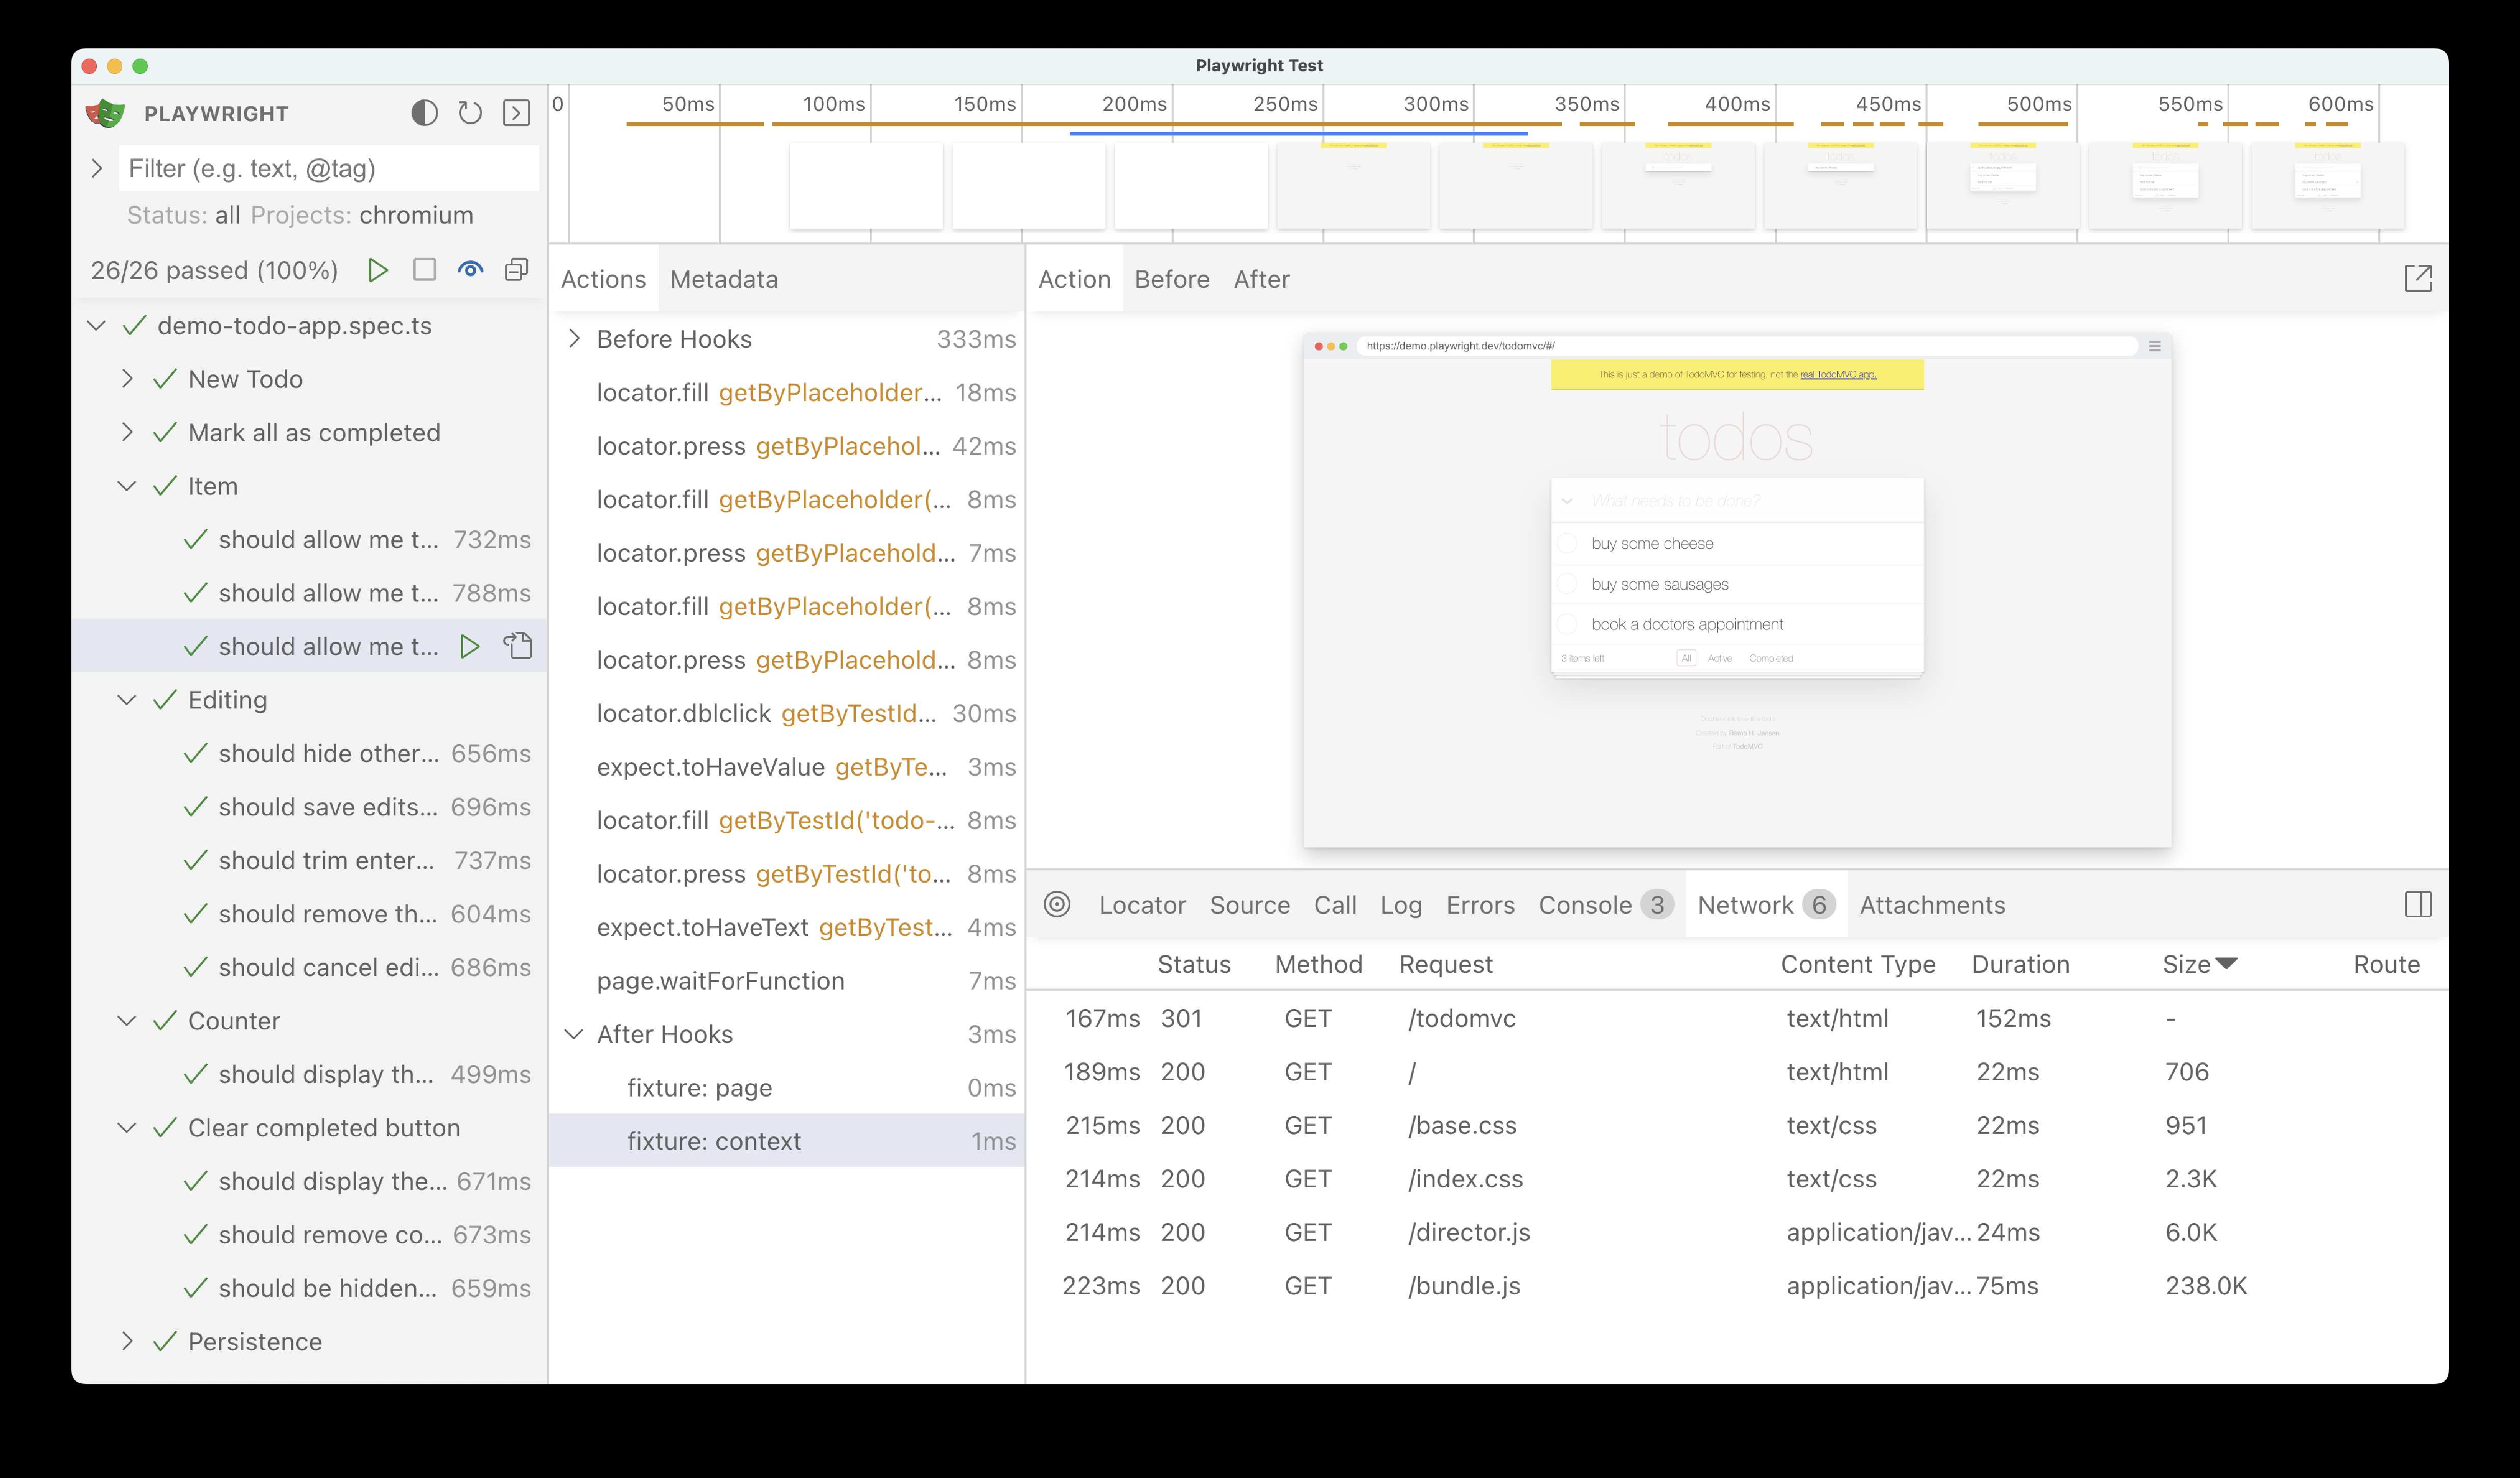Toggle watch all eye icon

point(470,270)
